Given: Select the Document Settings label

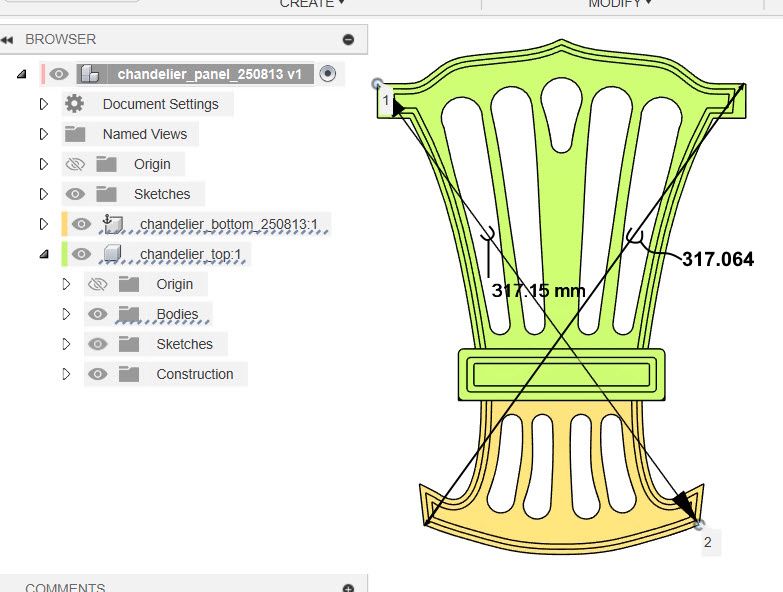Looking at the screenshot, I should tap(161, 104).
